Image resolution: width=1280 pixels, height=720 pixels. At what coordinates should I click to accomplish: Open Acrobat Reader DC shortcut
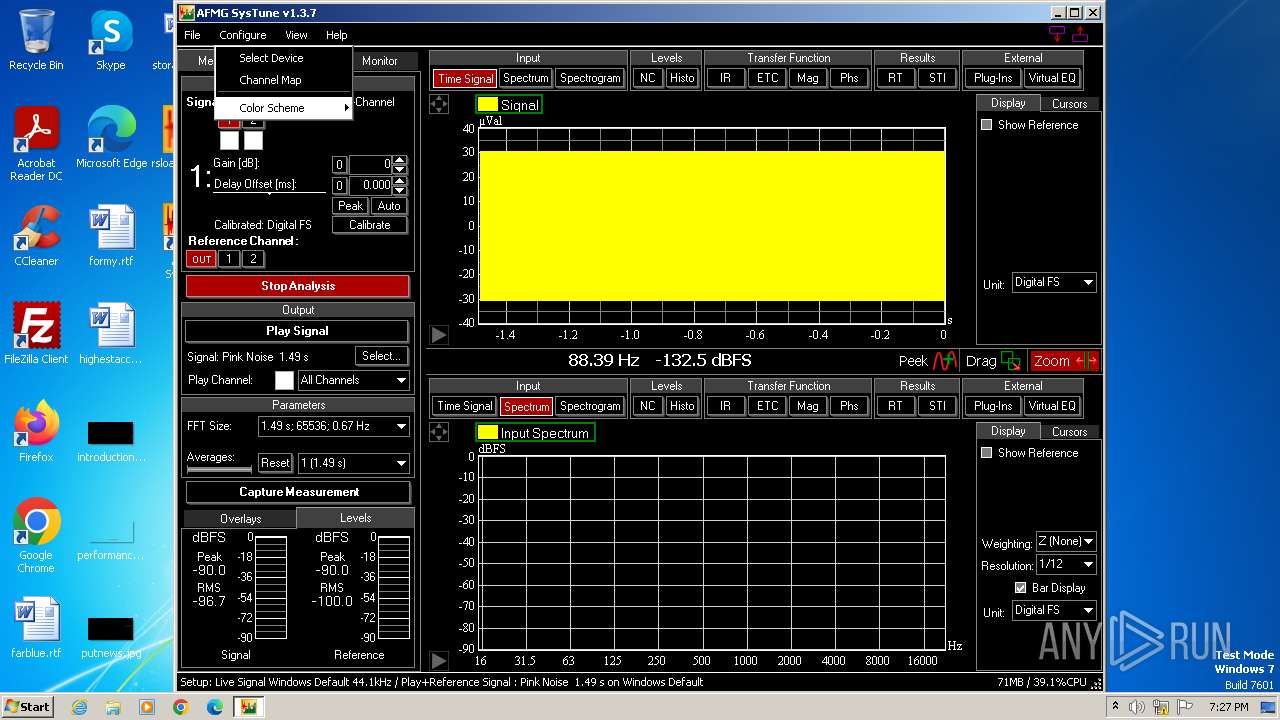[x=36, y=145]
